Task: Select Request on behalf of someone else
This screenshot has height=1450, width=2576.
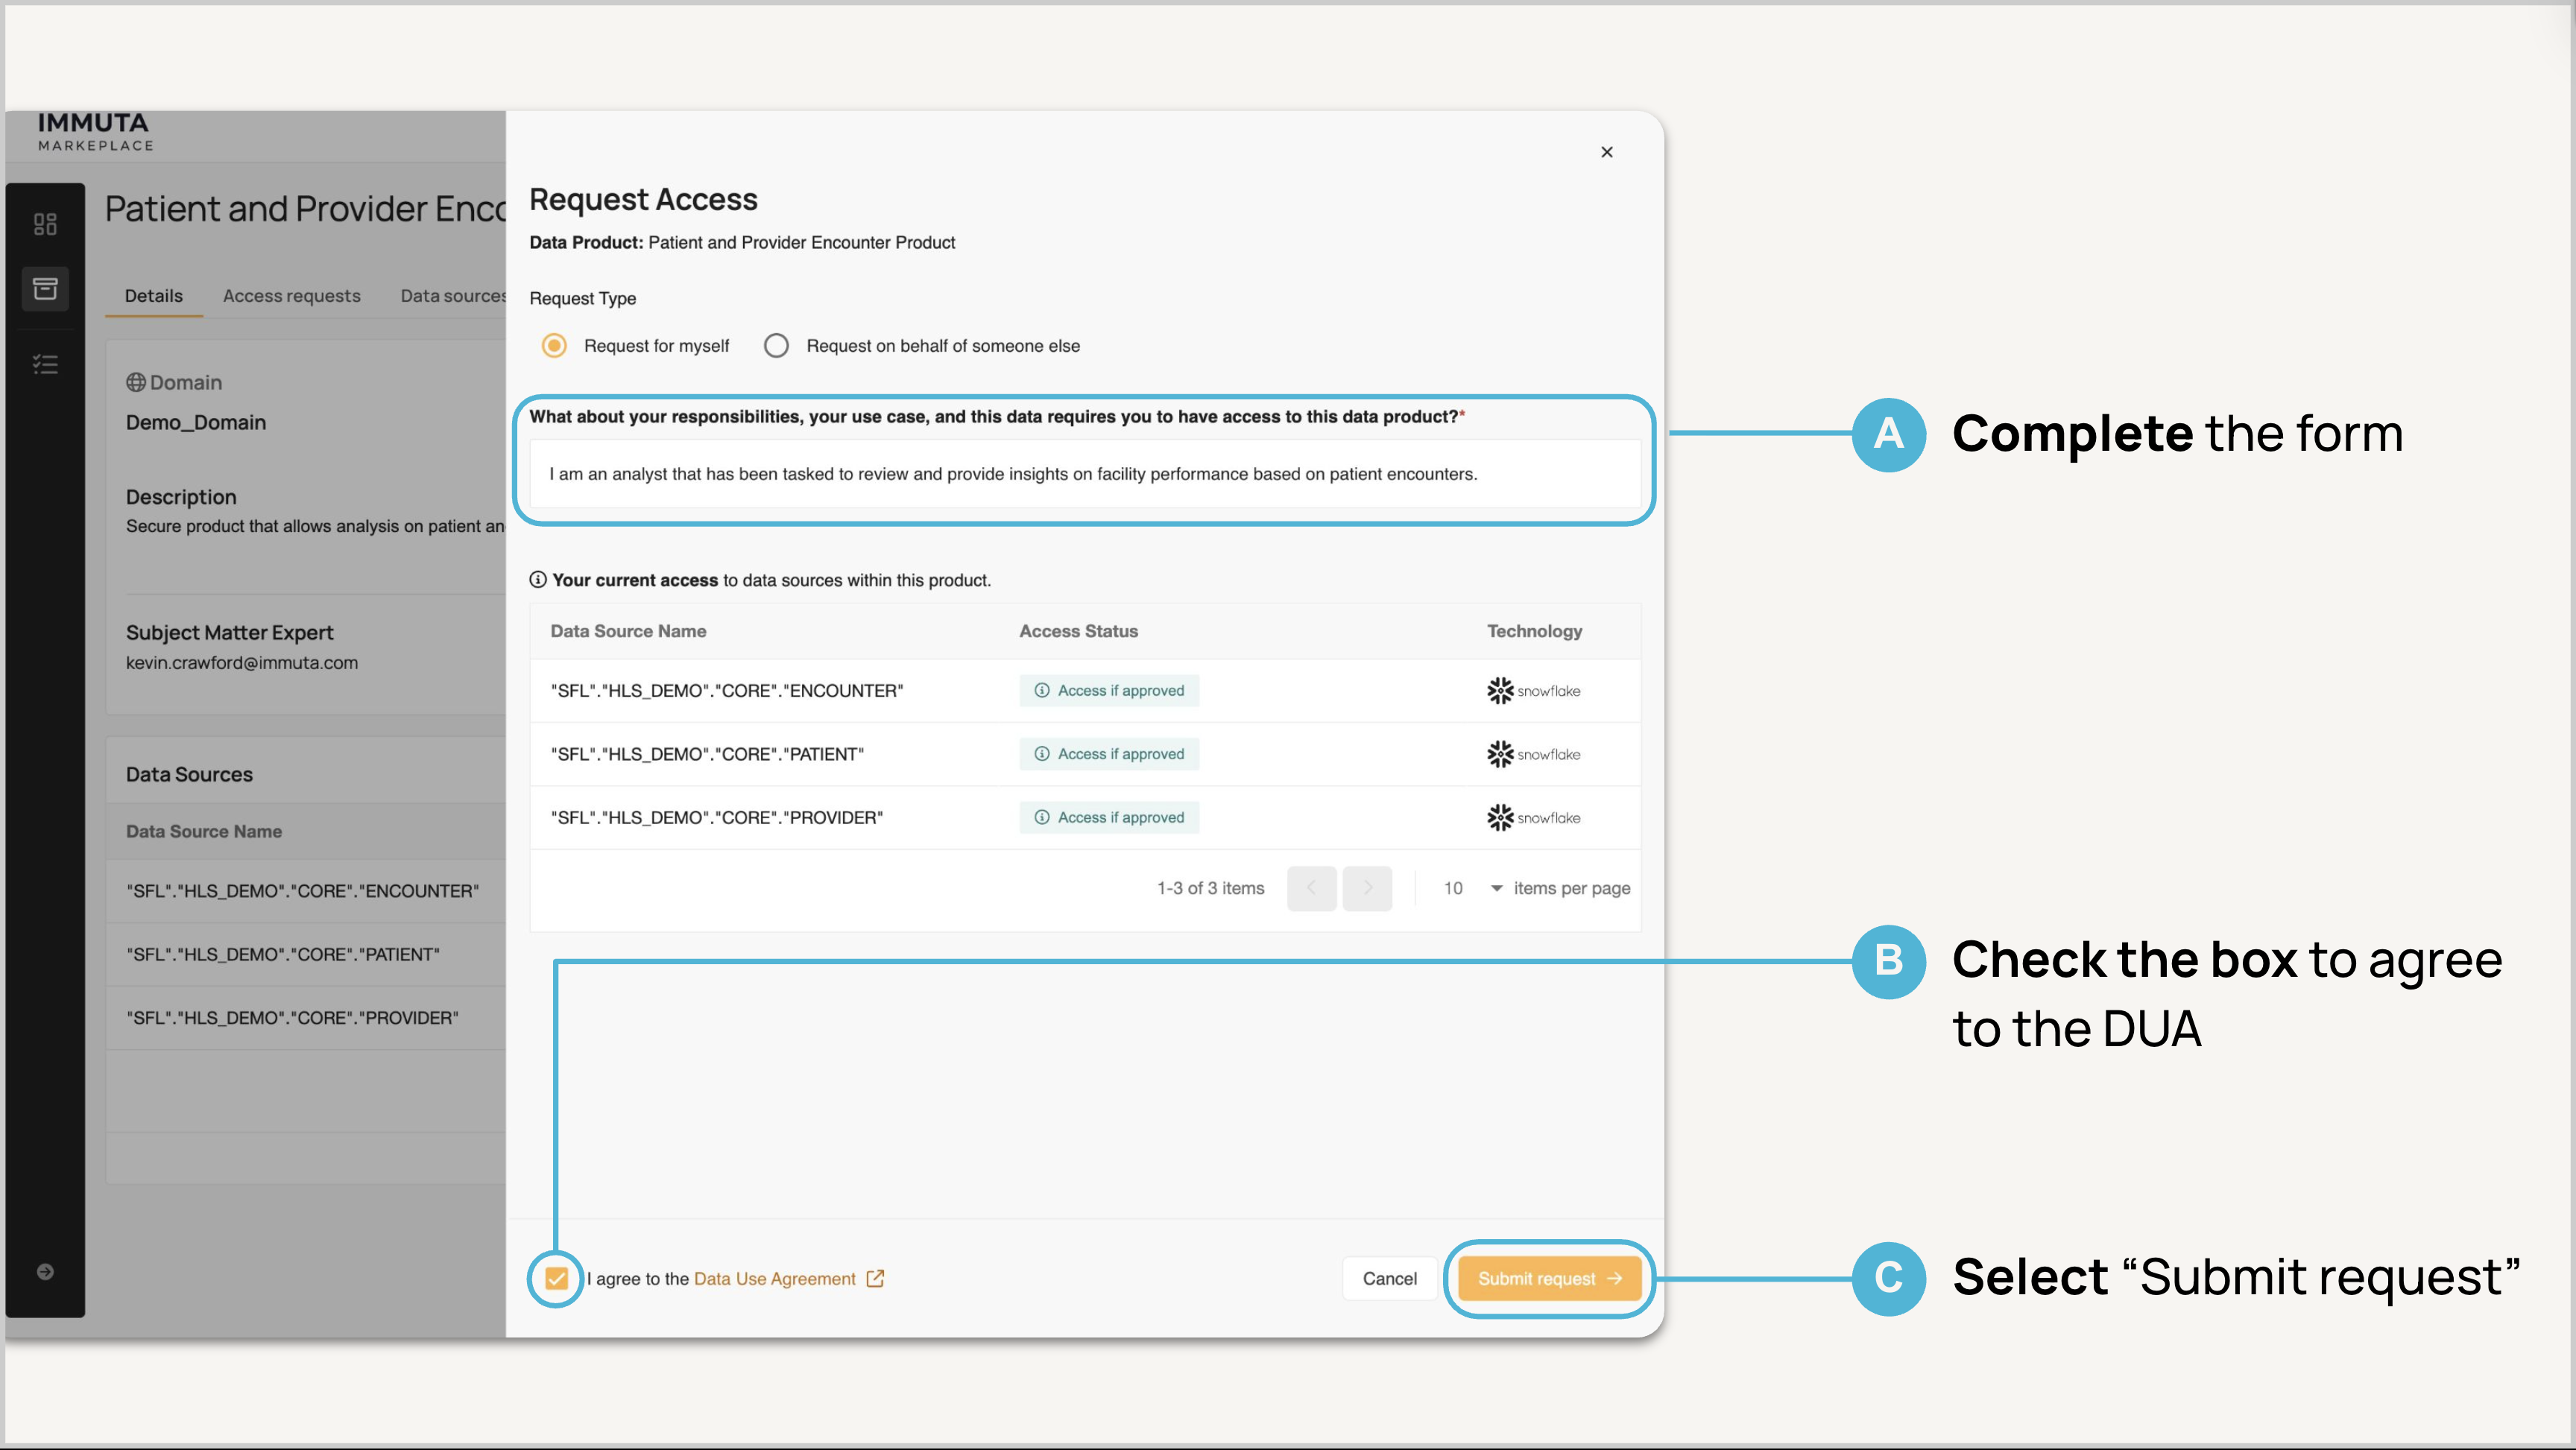Action: [777, 346]
